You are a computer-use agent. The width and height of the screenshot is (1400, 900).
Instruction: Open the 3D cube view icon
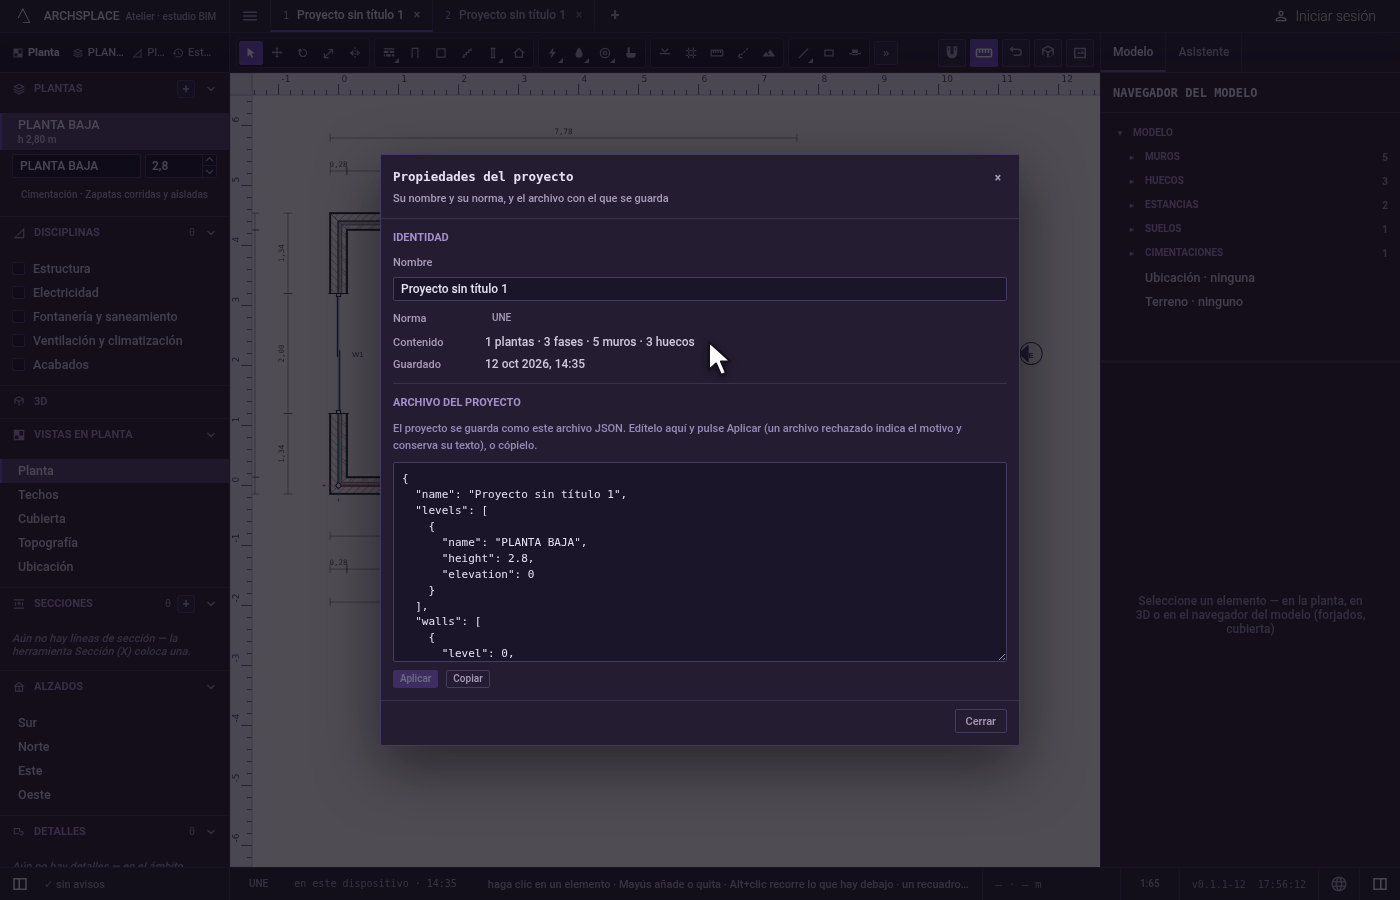click(x=1048, y=53)
